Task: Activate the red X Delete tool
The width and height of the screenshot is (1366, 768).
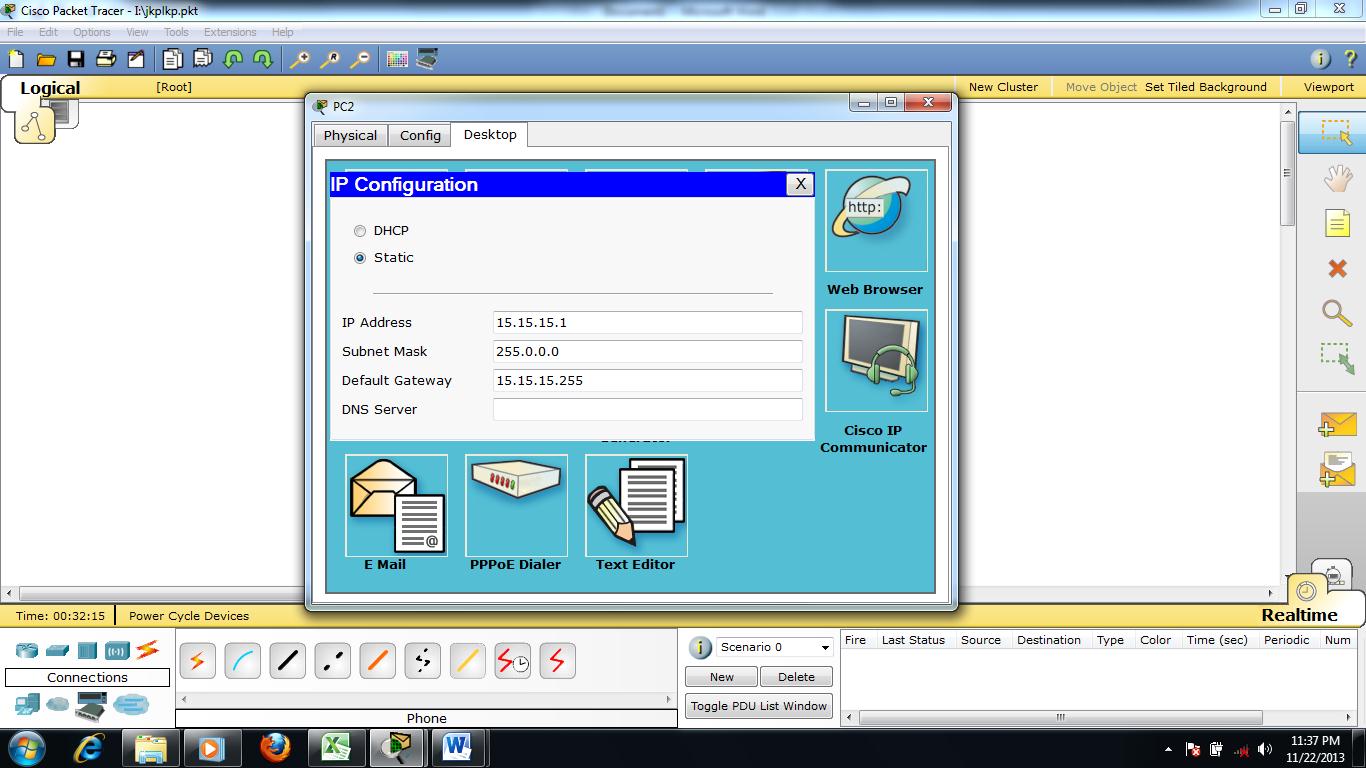Action: (x=1337, y=268)
